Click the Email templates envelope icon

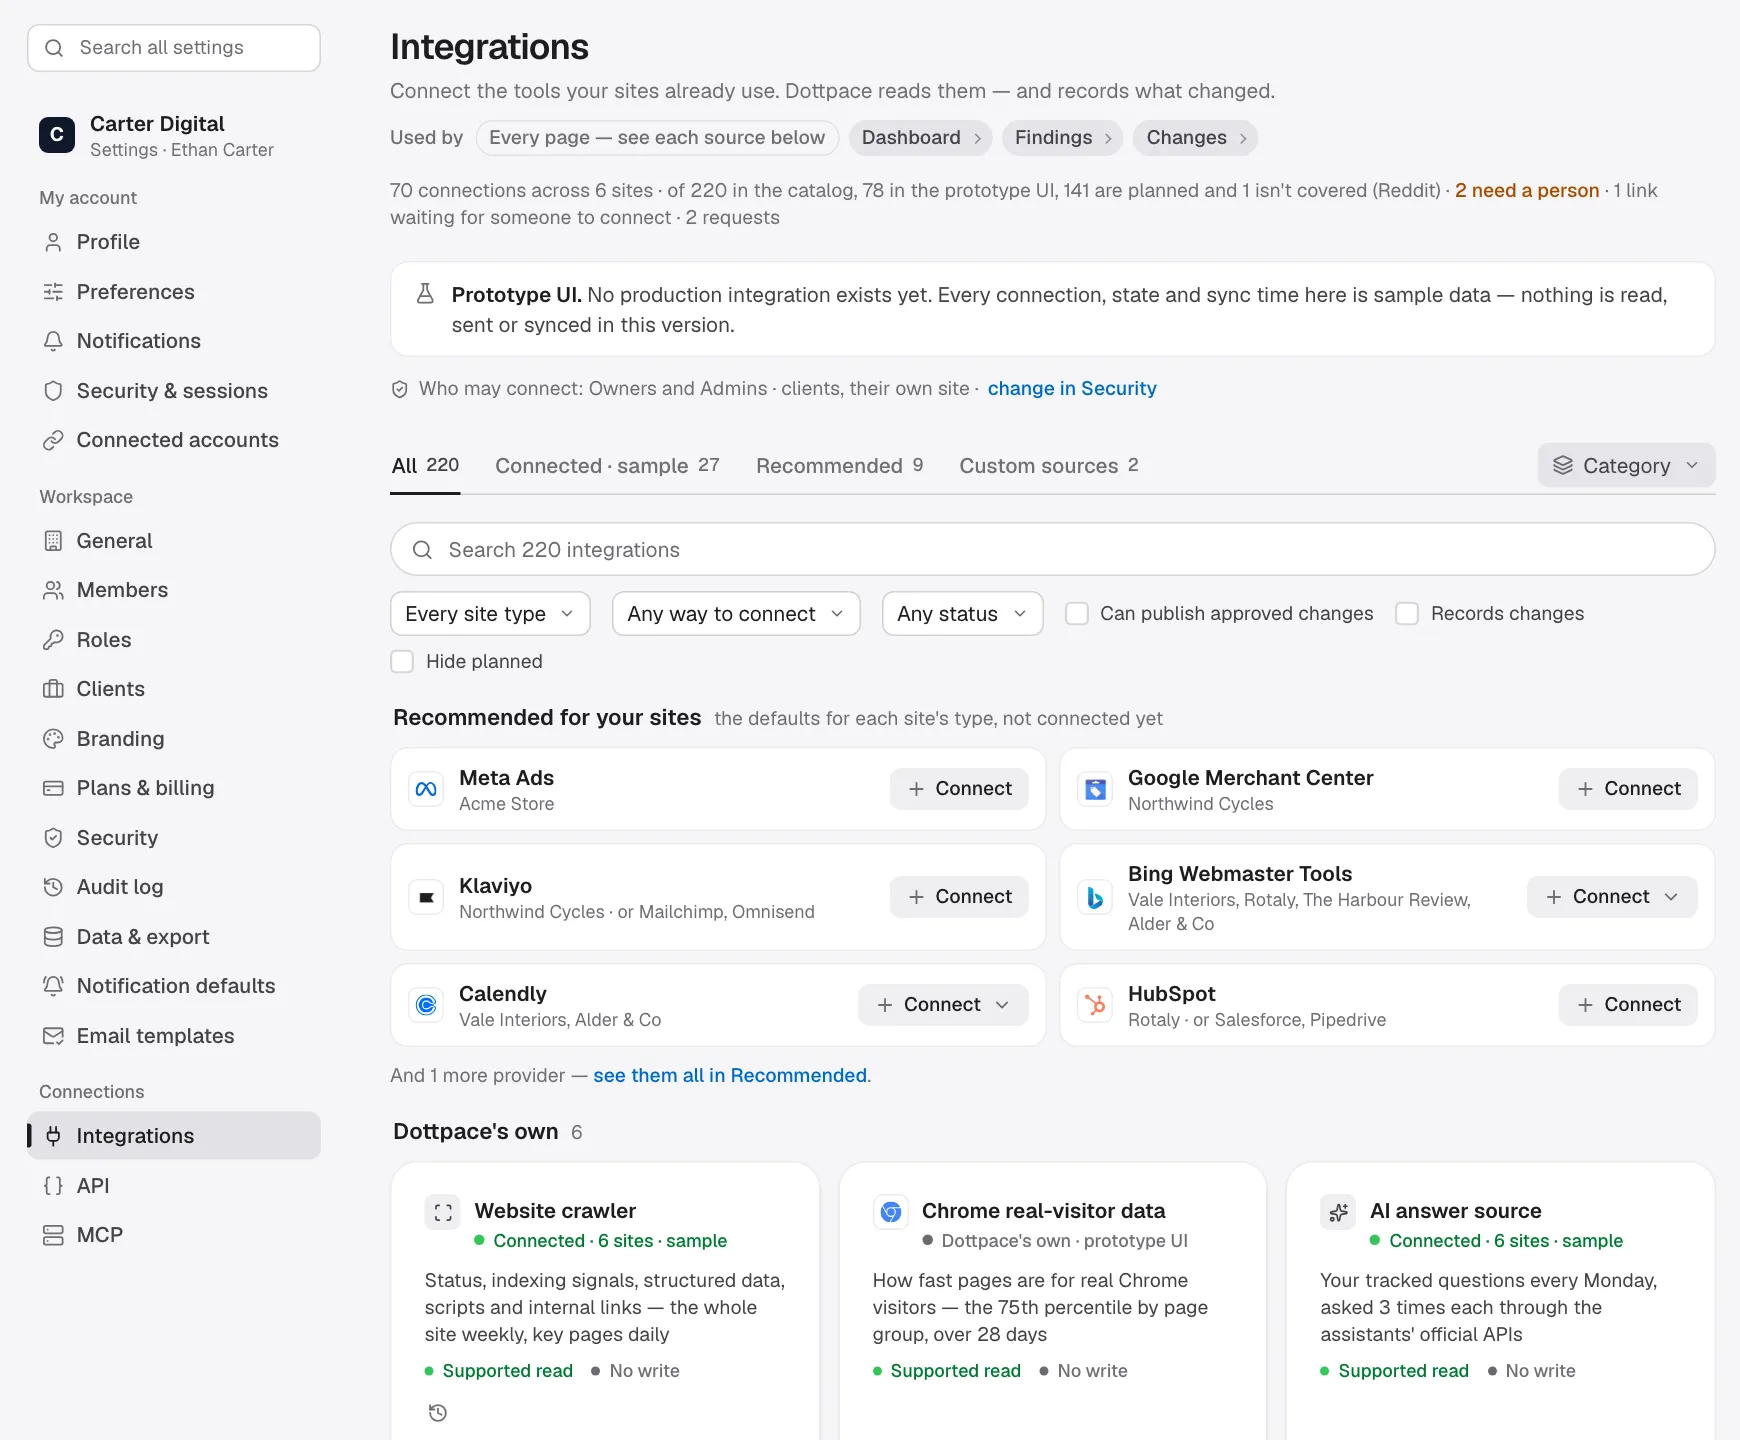pyautogui.click(x=53, y=1036)
